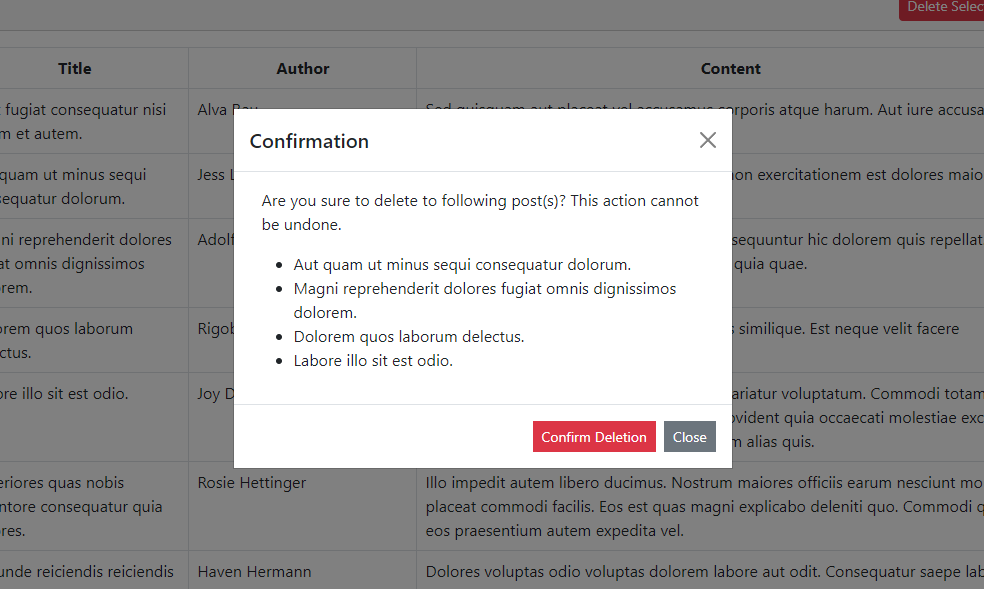This screenshot has height=589, width=984.
Task: Click the 'quam ut minus sequi' title cell
Action: click(94, 186)
